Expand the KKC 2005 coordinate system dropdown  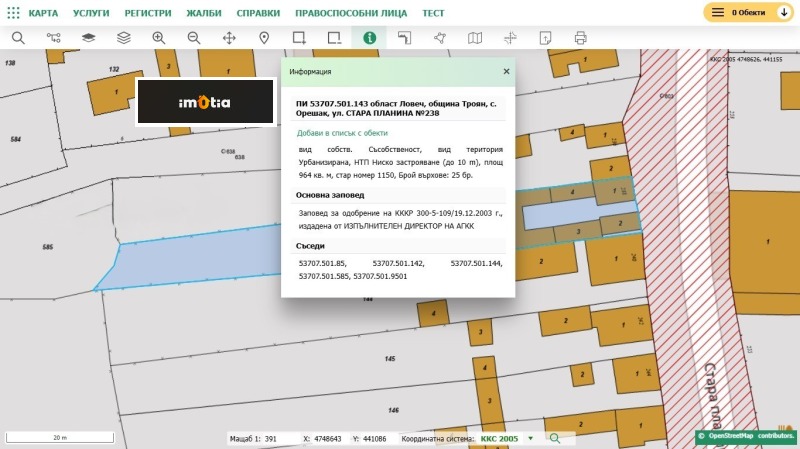[x=531, y=438]
